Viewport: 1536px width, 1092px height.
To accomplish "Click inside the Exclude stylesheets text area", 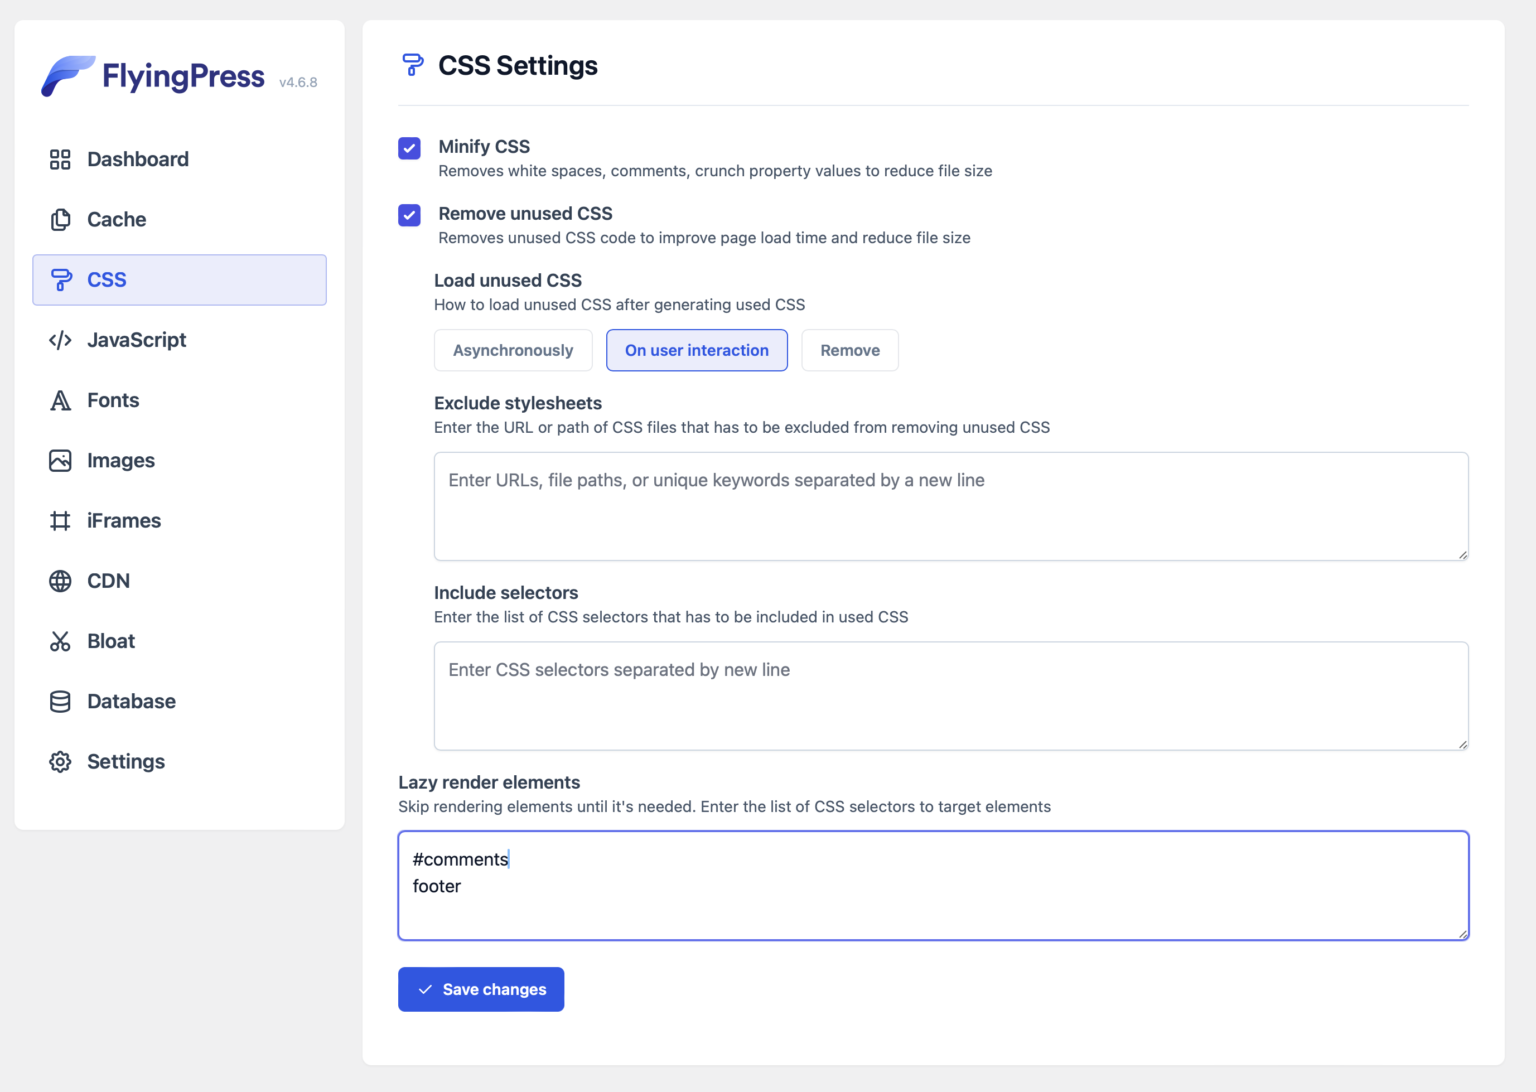I will (x=950, y=505).
